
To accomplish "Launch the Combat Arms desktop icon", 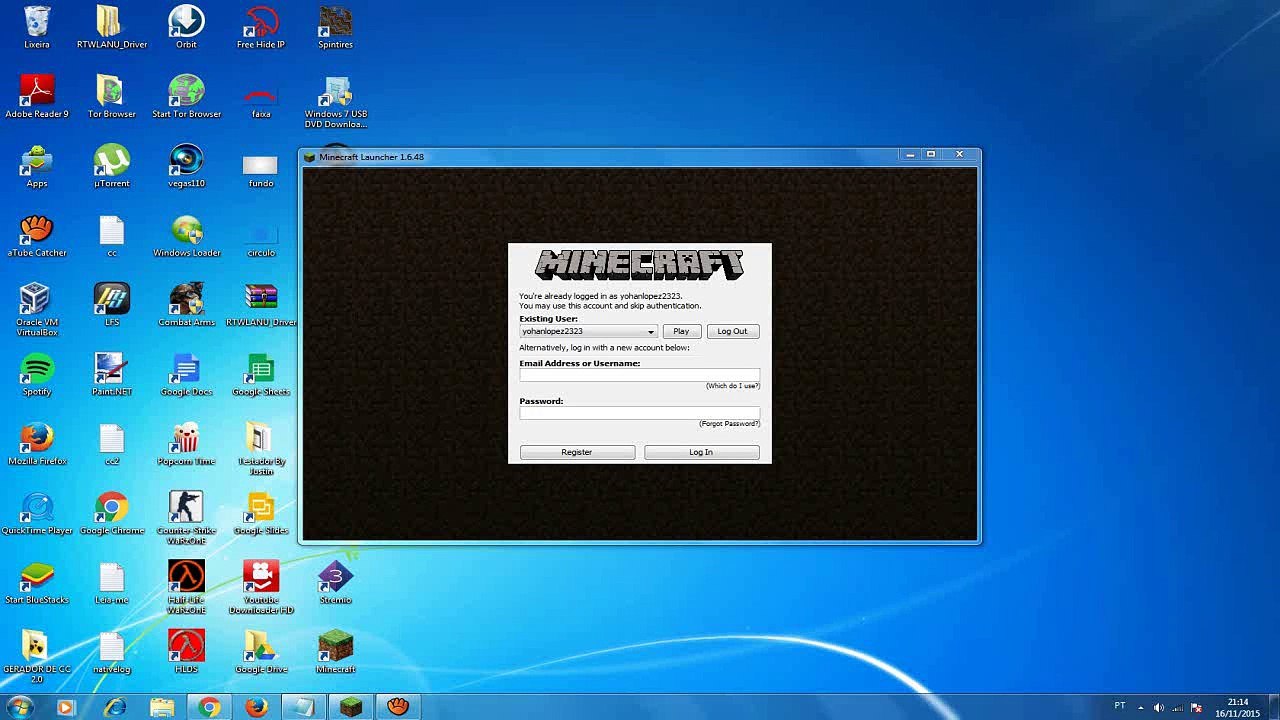I will coord(186,300).
